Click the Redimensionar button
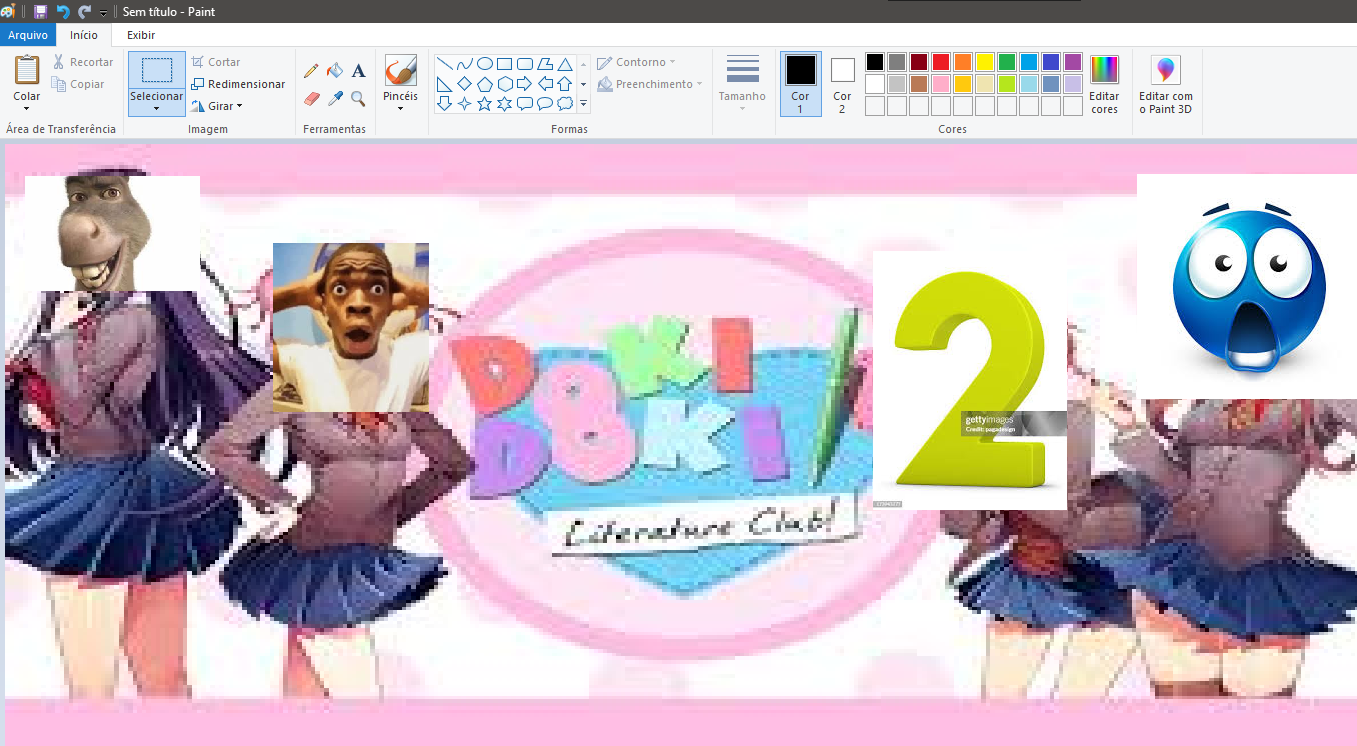The height and width of the screenshot is (746, 1357). click(x=238, y=84)
